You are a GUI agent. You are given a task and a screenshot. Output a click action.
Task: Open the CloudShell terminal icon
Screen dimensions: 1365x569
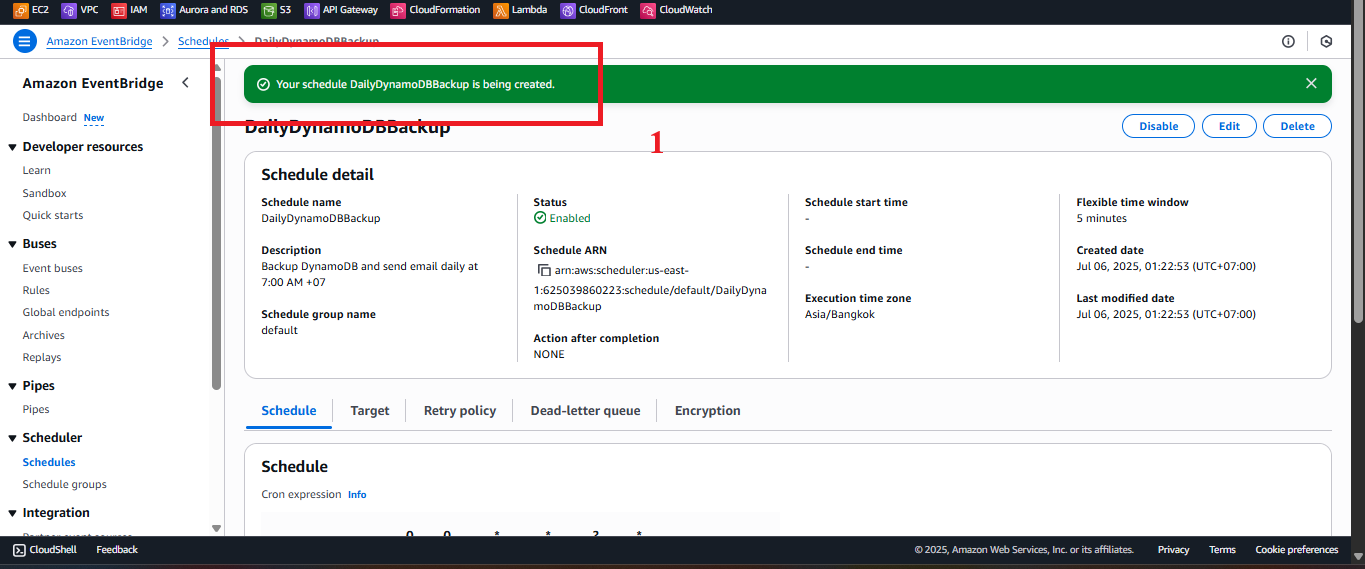point(19,549)
